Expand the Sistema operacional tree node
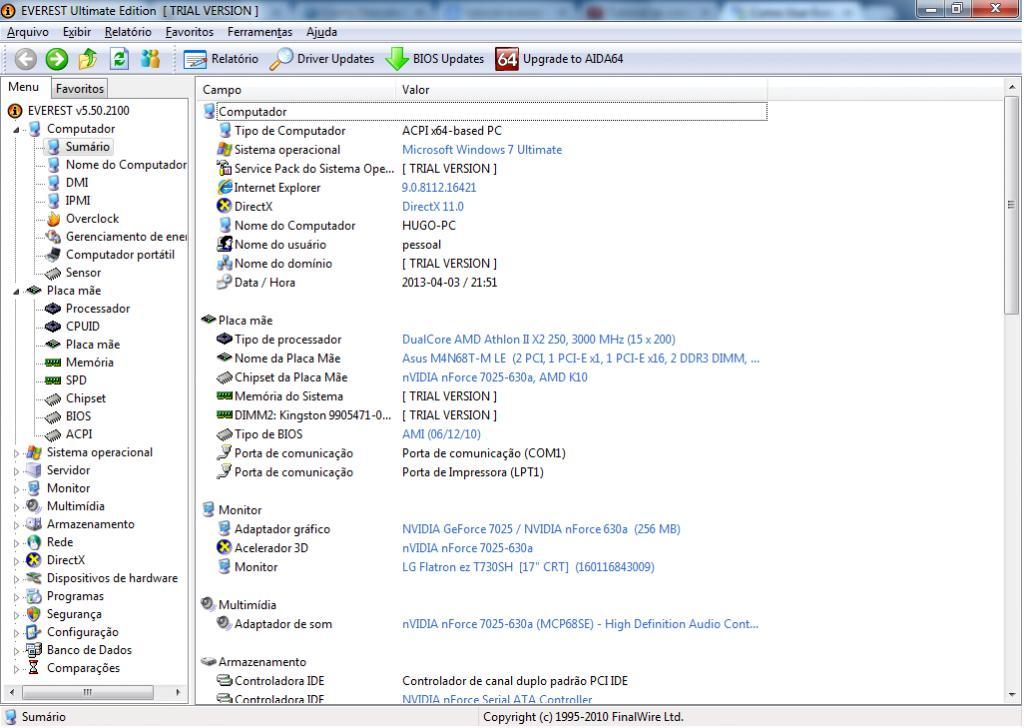 pos(16,452)
